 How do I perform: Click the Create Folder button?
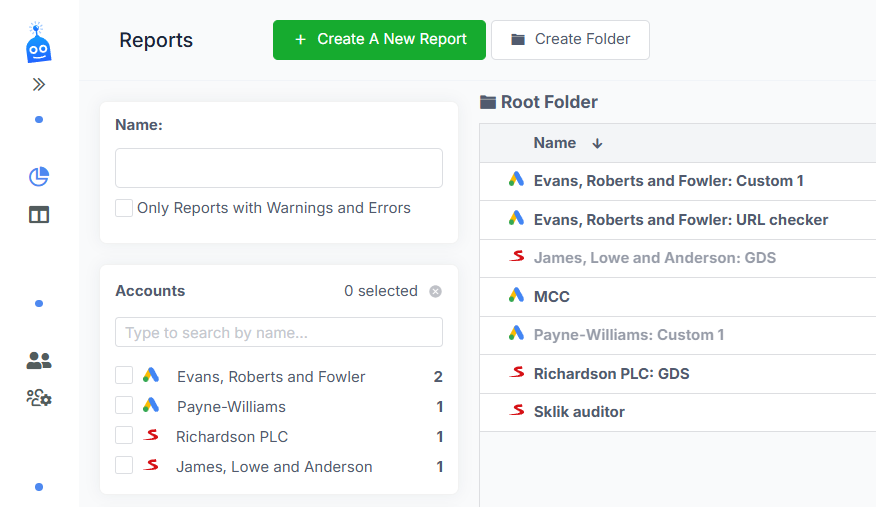[570, 40]
